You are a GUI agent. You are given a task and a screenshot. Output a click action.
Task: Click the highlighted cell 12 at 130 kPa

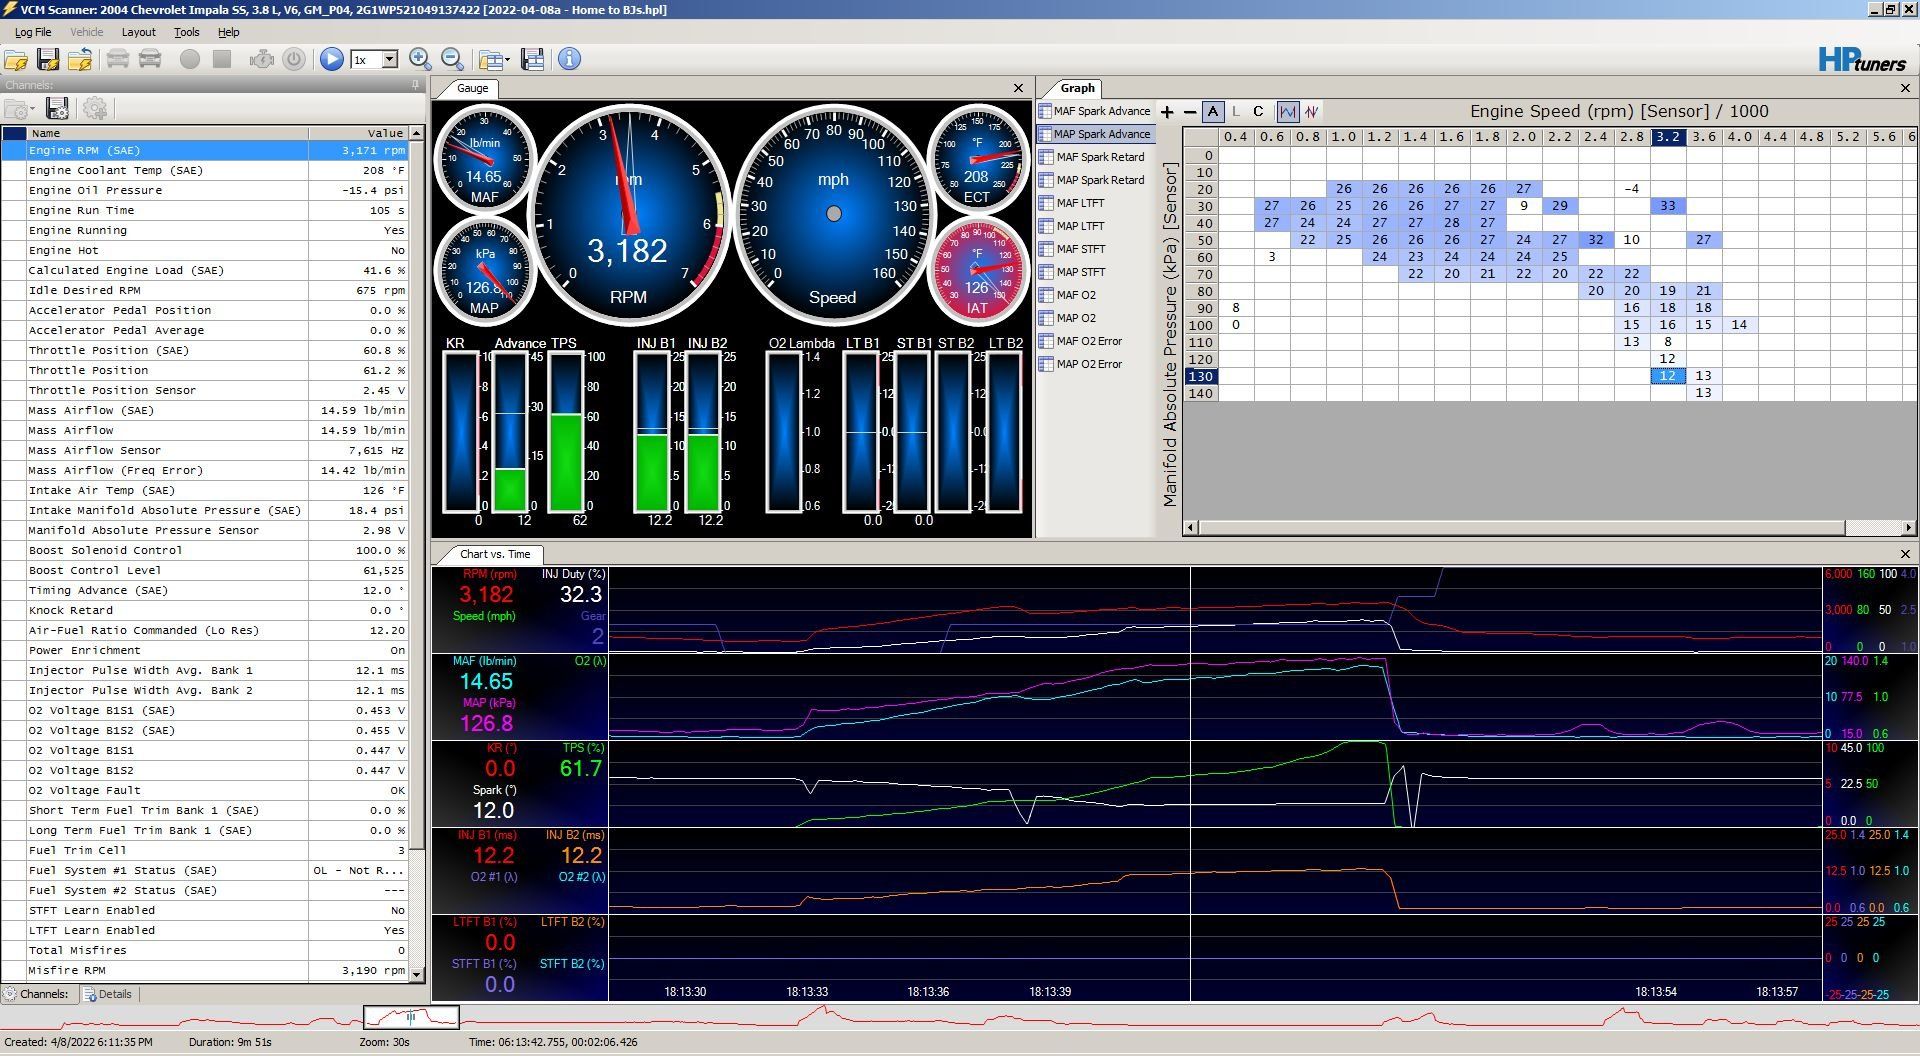pyautogui.click(x=1667, y=376)
